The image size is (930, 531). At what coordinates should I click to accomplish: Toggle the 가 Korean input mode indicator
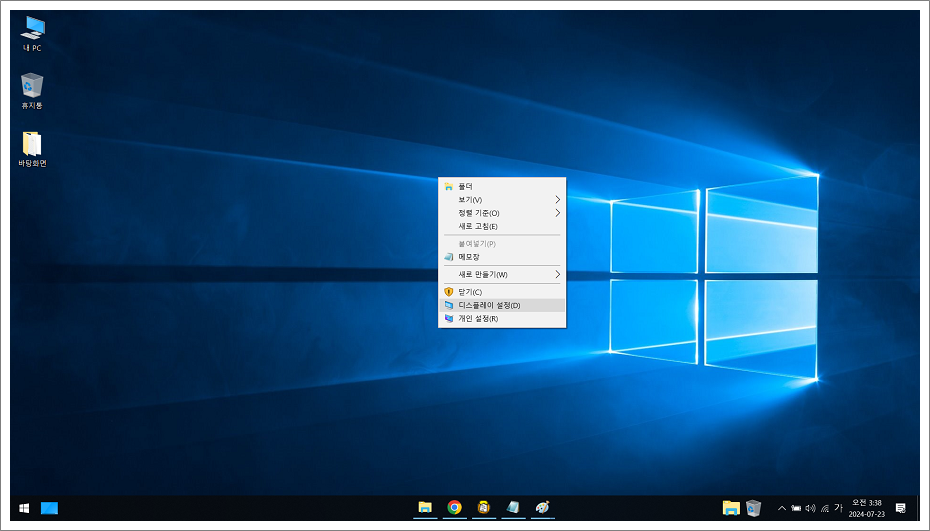(x=838, y=508)
